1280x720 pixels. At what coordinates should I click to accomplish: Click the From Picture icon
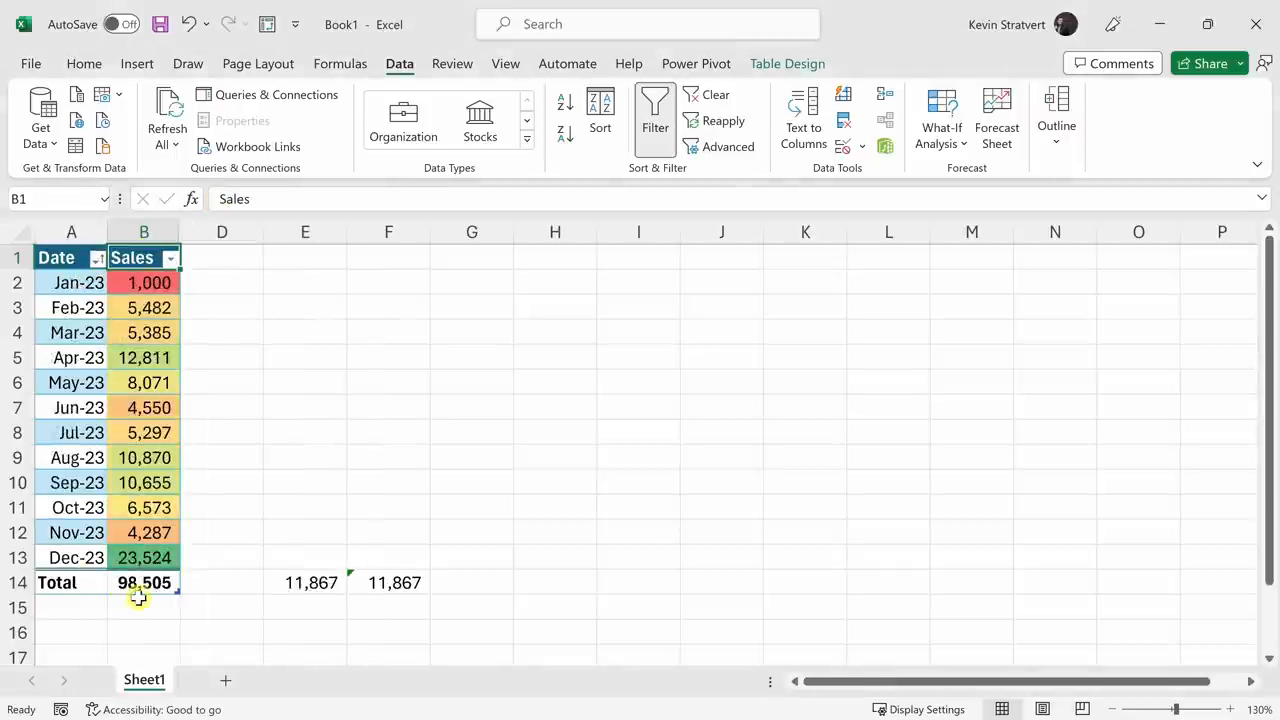click(x=102, y=95)
